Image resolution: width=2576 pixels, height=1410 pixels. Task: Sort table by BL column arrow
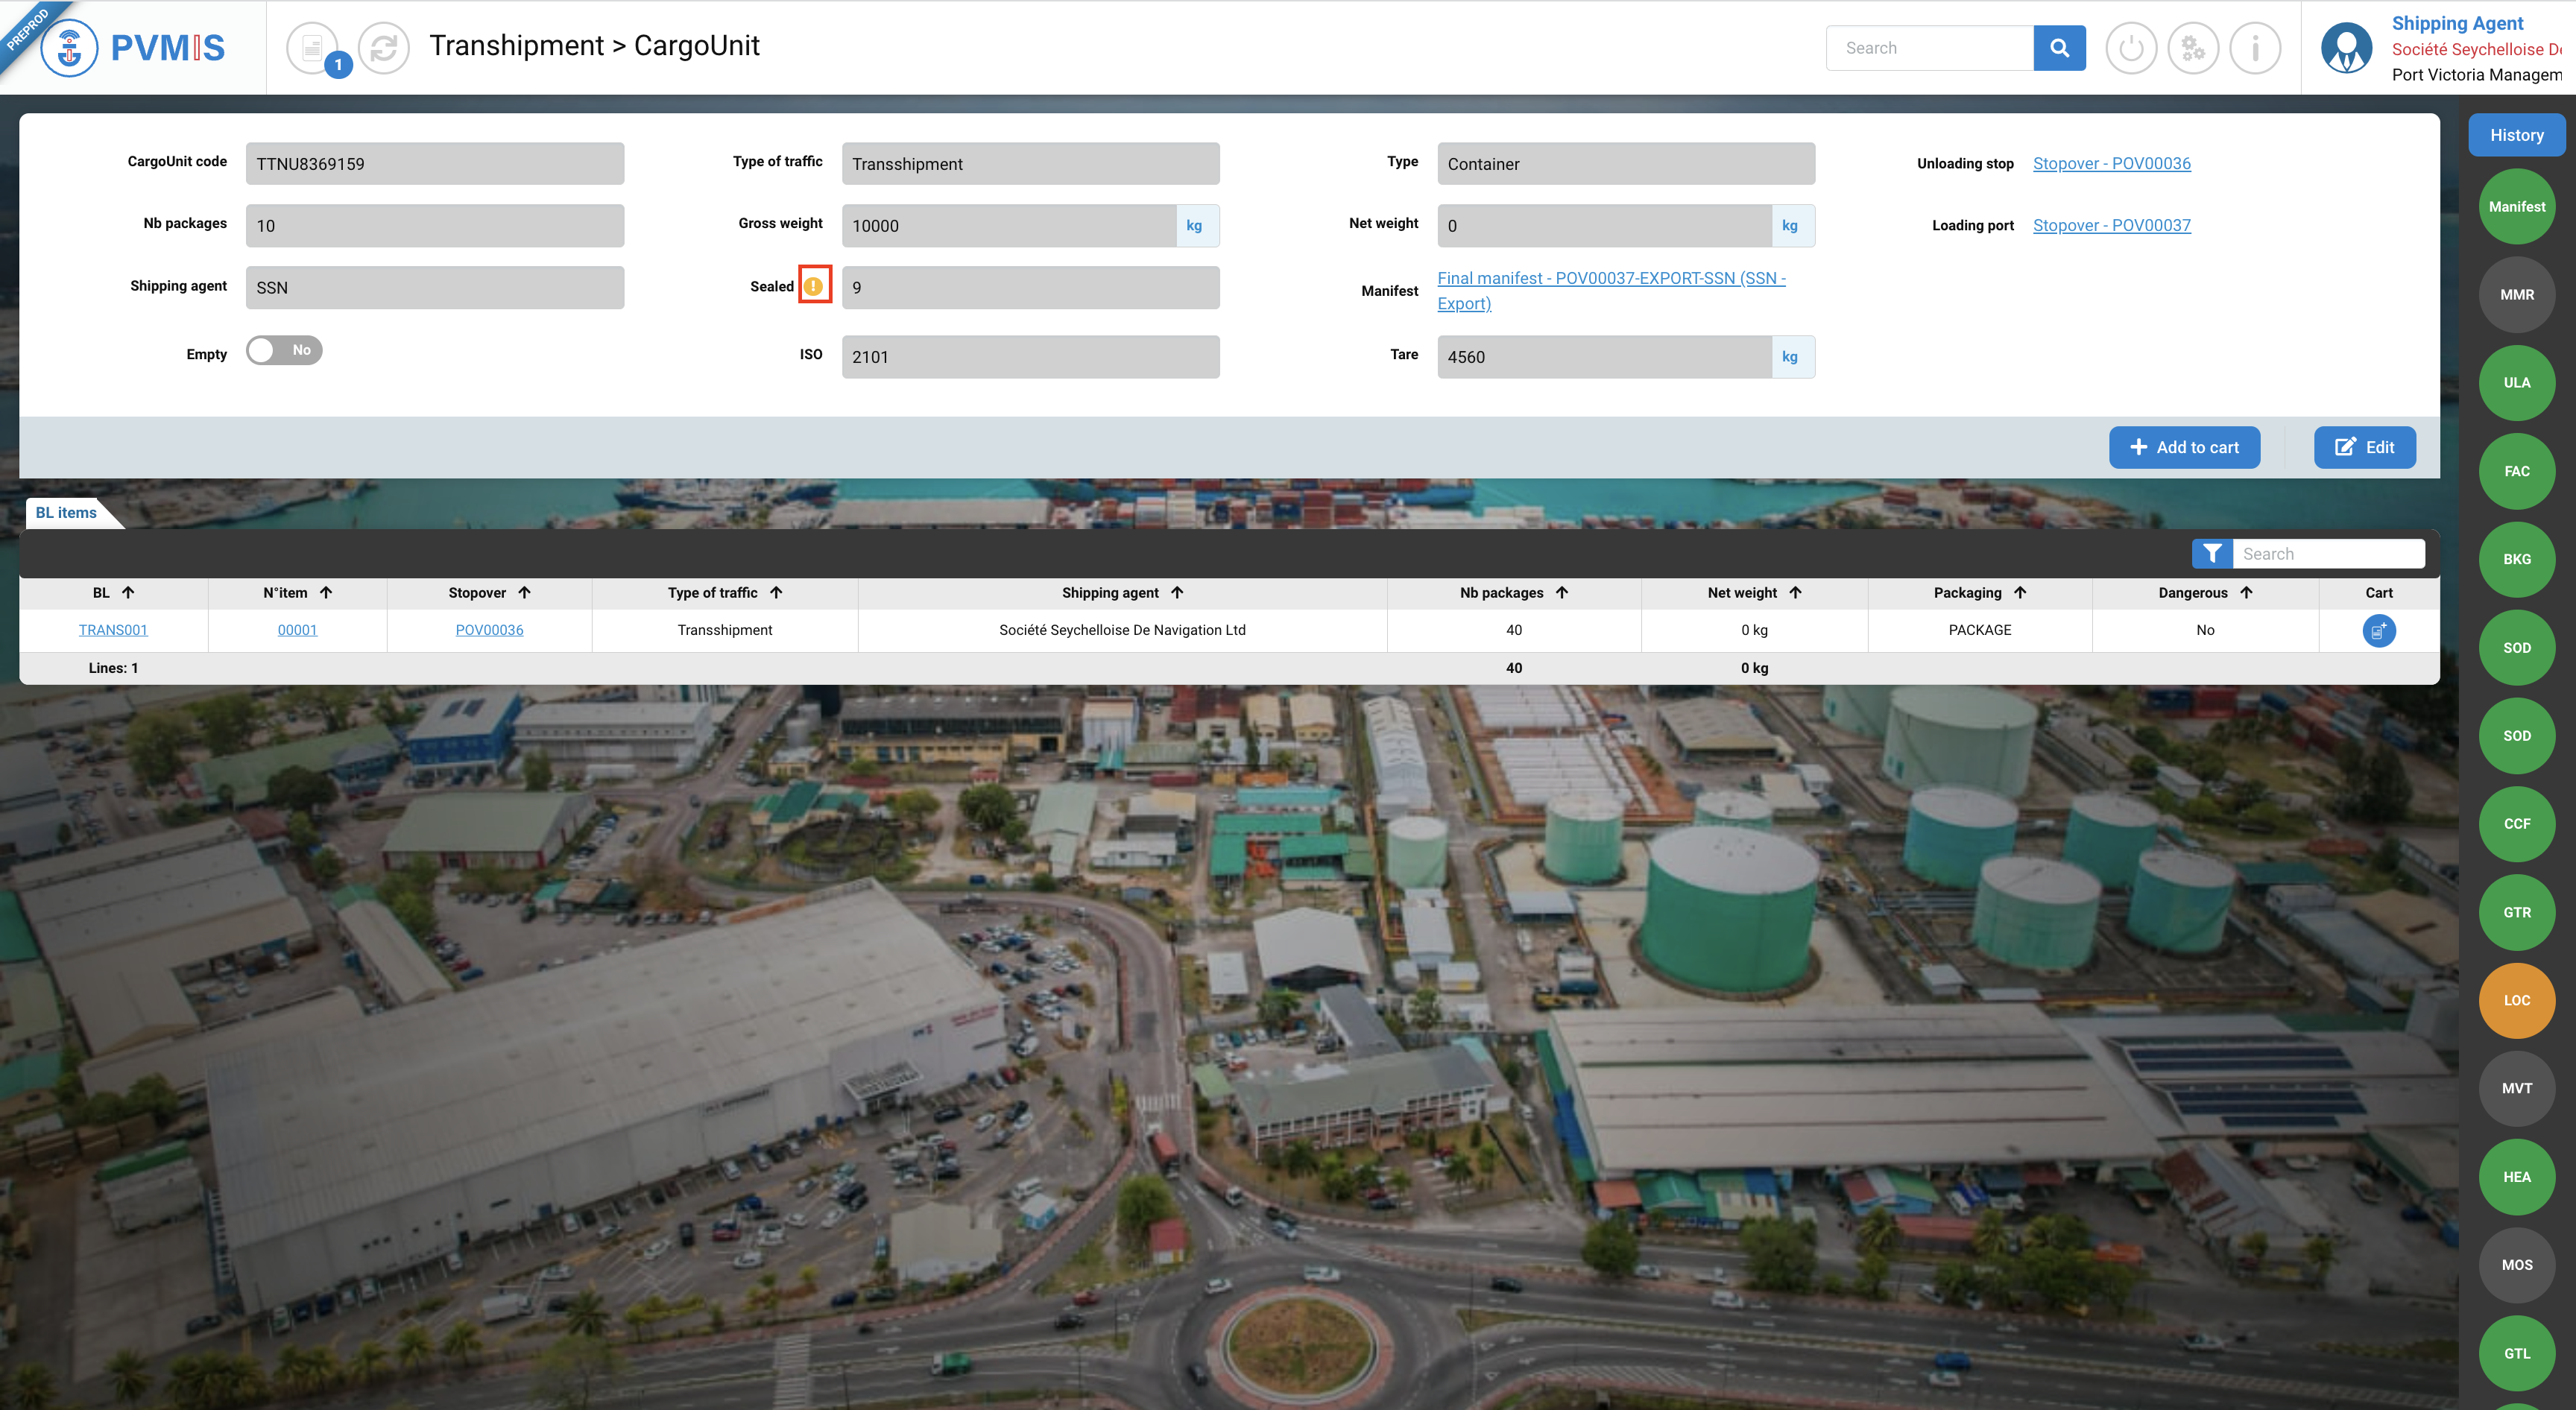pos(128,593)
